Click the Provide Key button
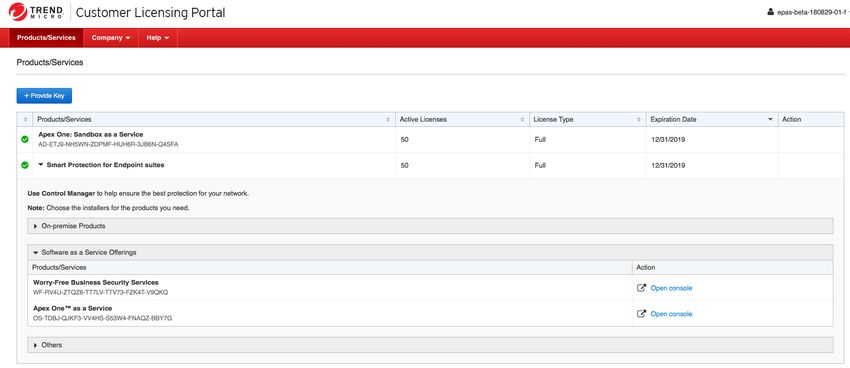 [44, 95]
